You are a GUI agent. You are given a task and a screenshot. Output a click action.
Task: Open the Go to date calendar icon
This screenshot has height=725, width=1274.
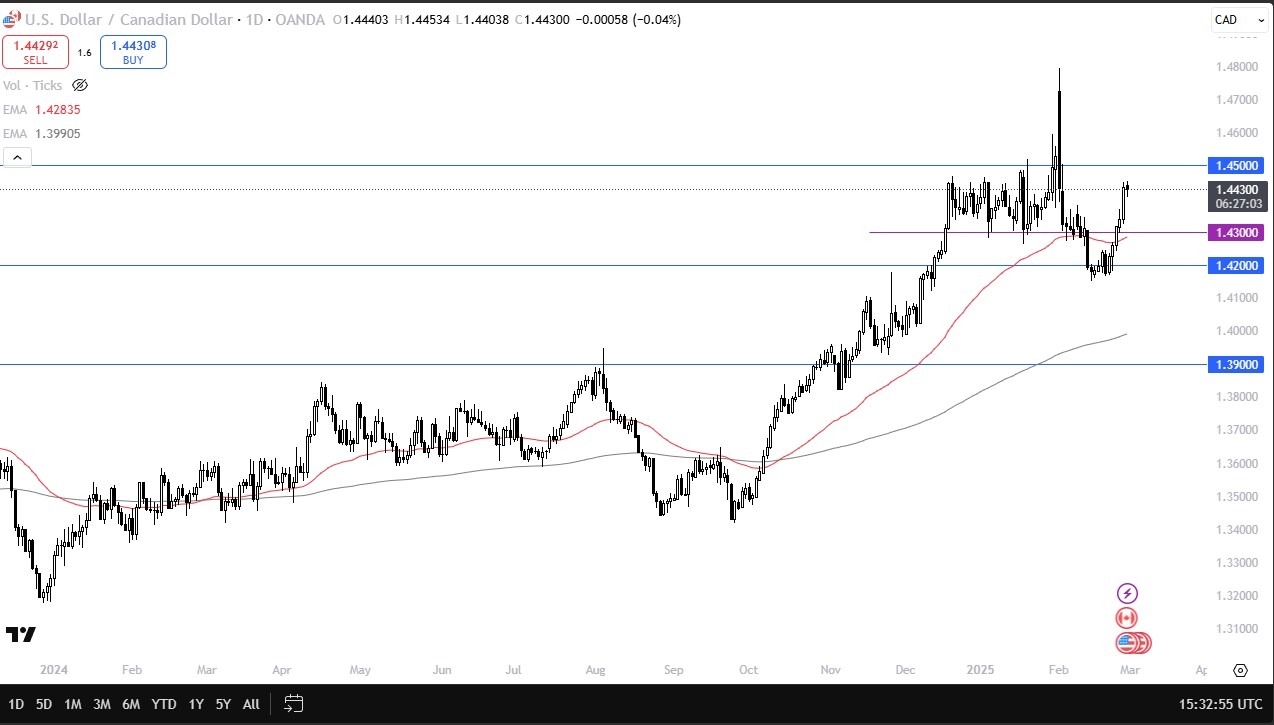(293, 704)
